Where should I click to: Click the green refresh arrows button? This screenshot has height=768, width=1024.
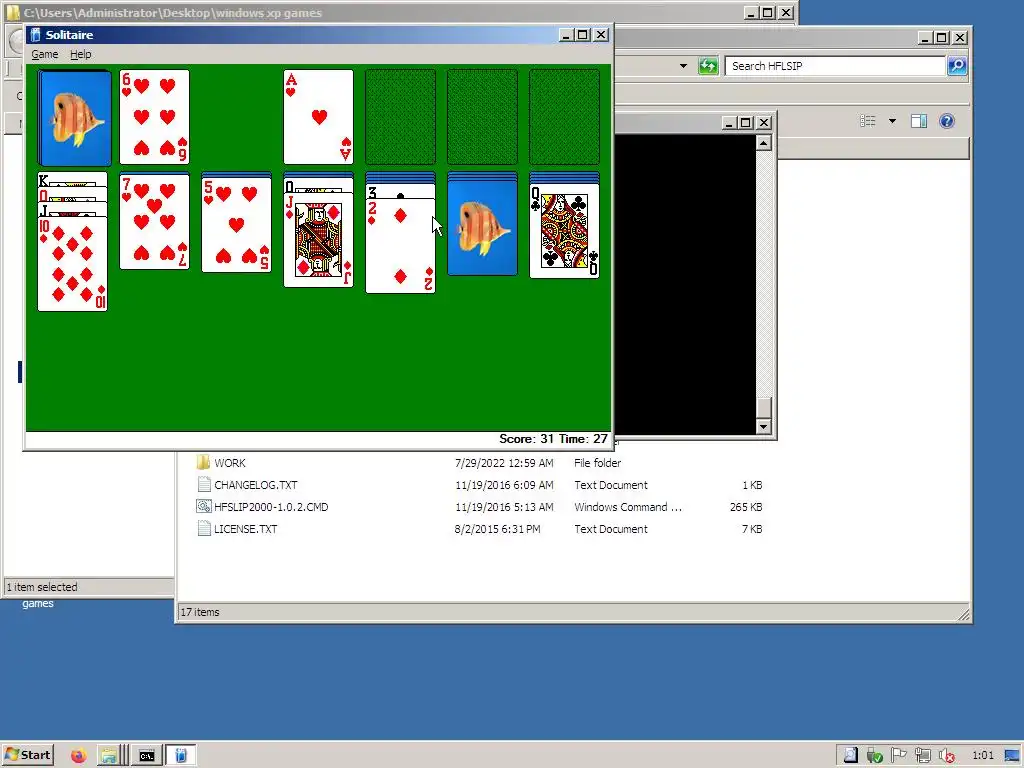pyautogui.click(x=707, y=66)
